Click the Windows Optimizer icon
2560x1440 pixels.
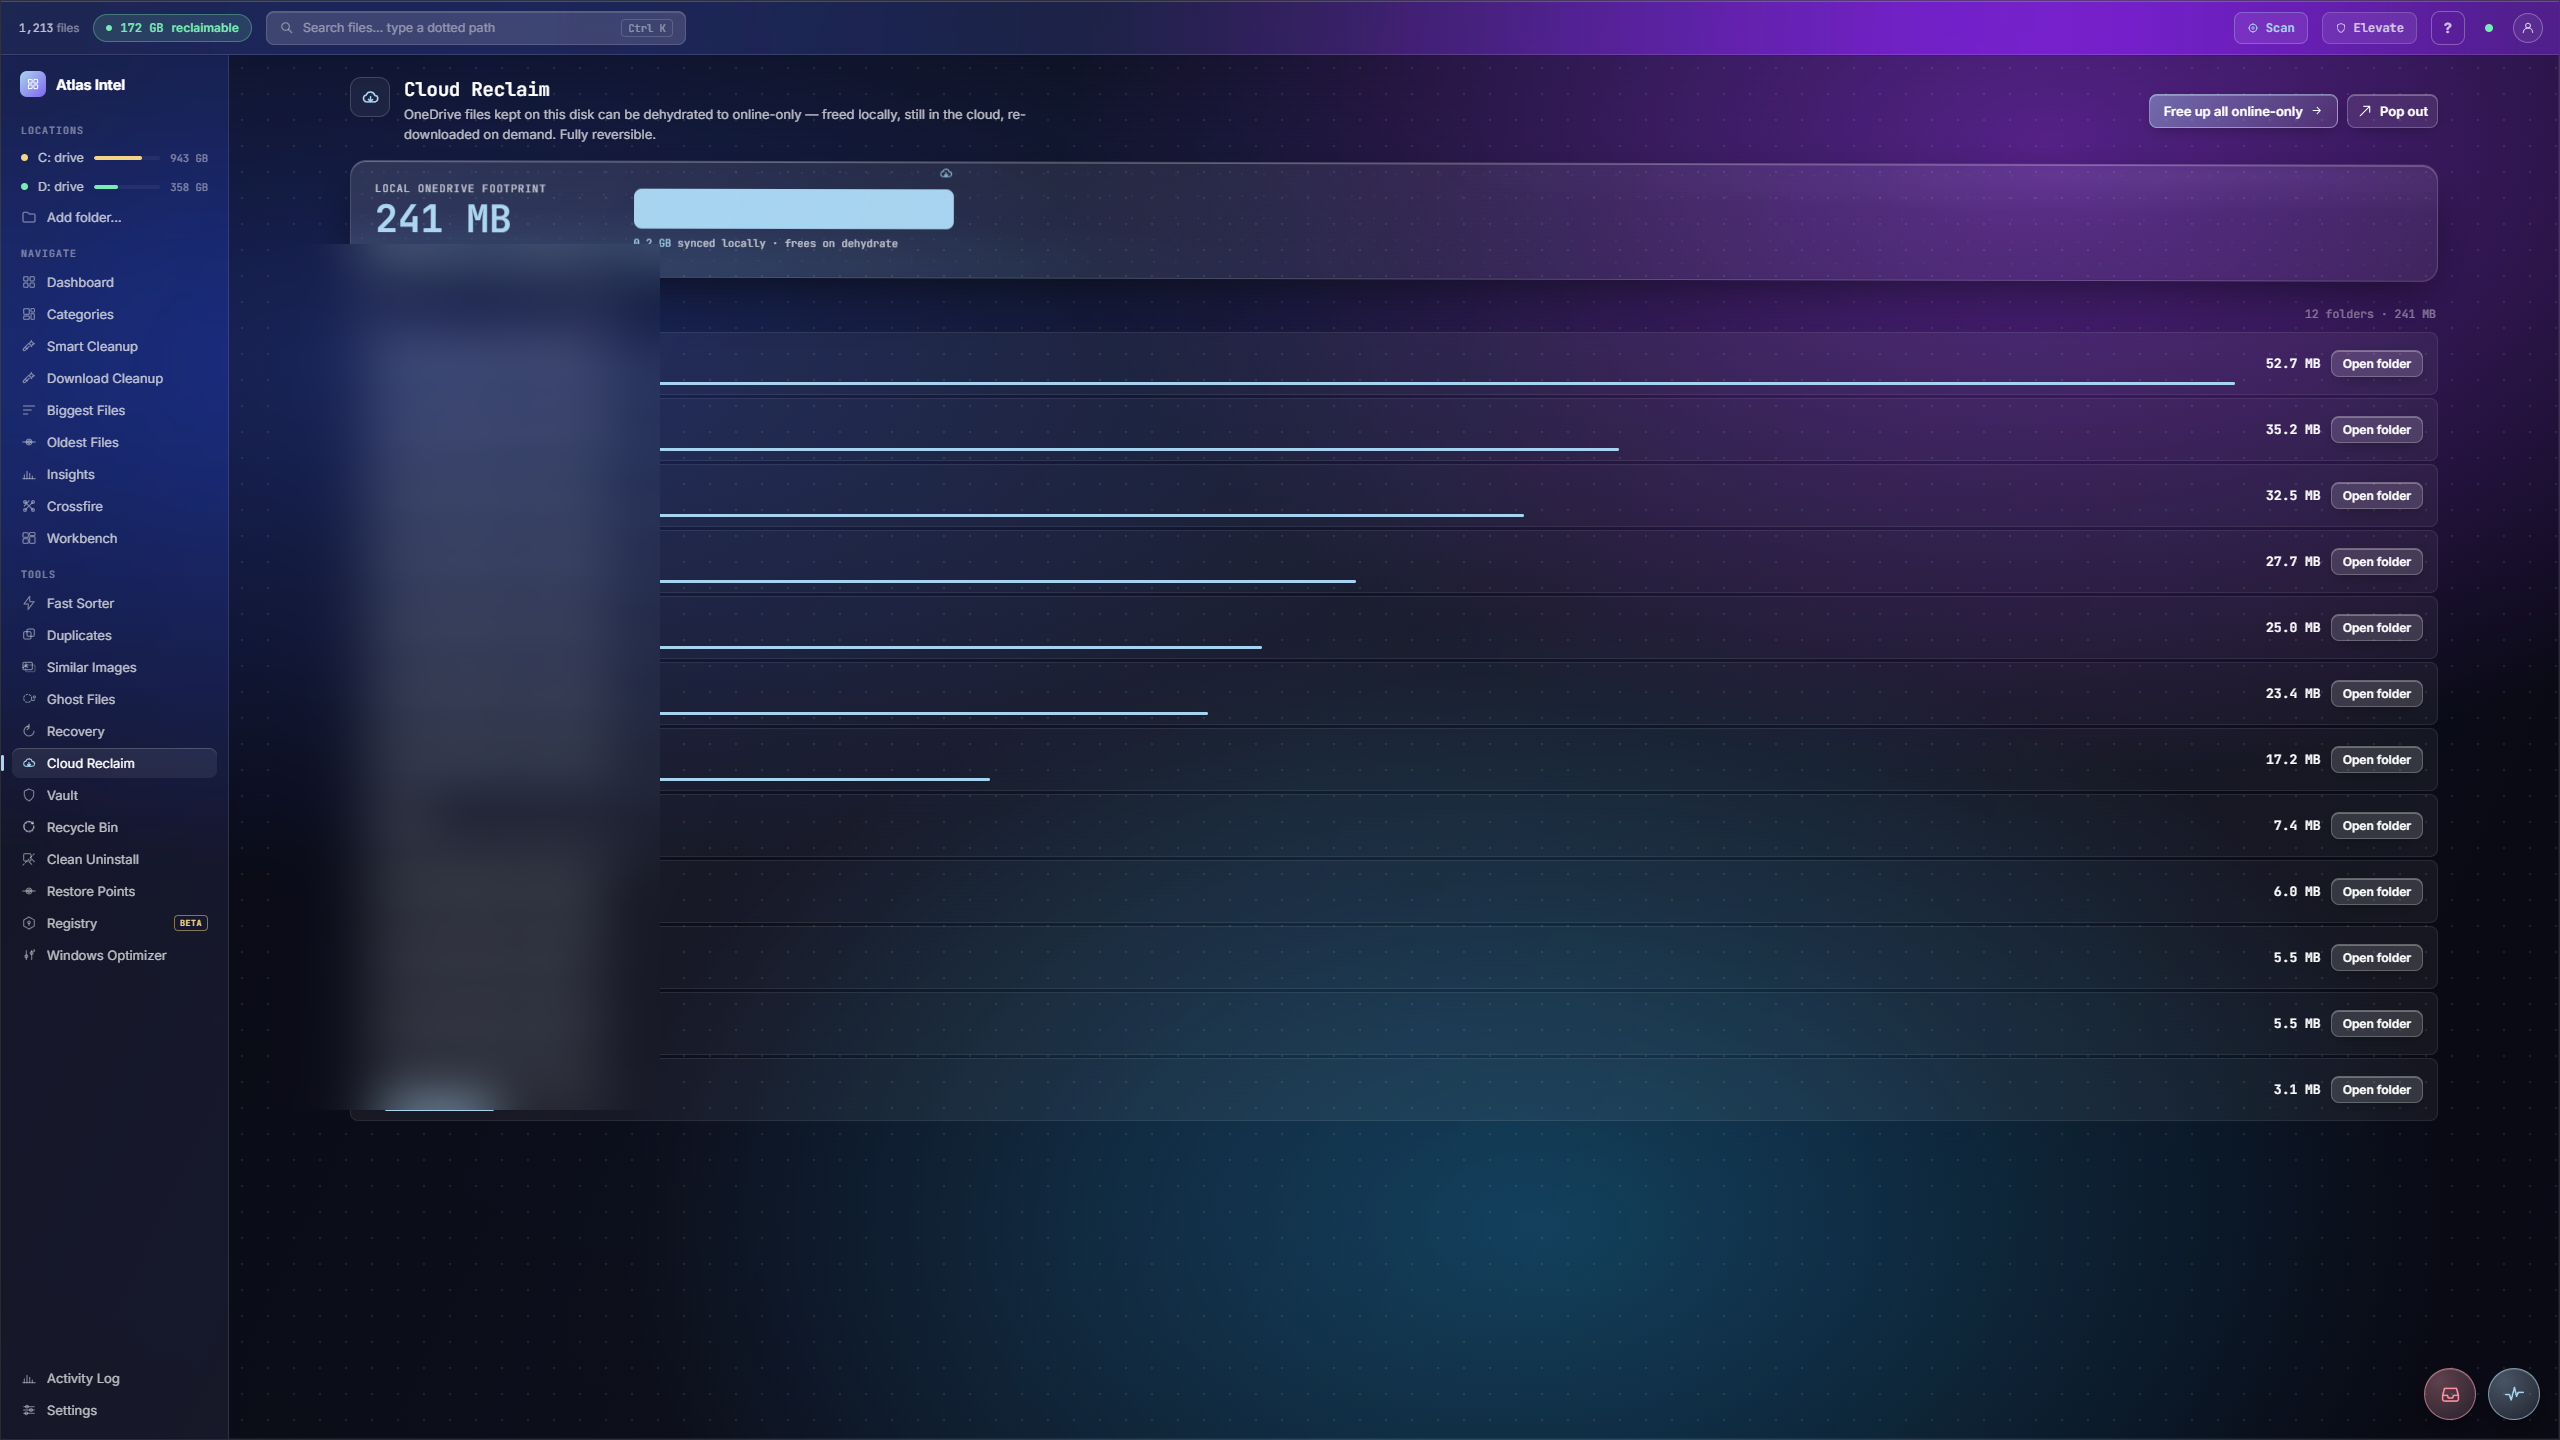29,955
